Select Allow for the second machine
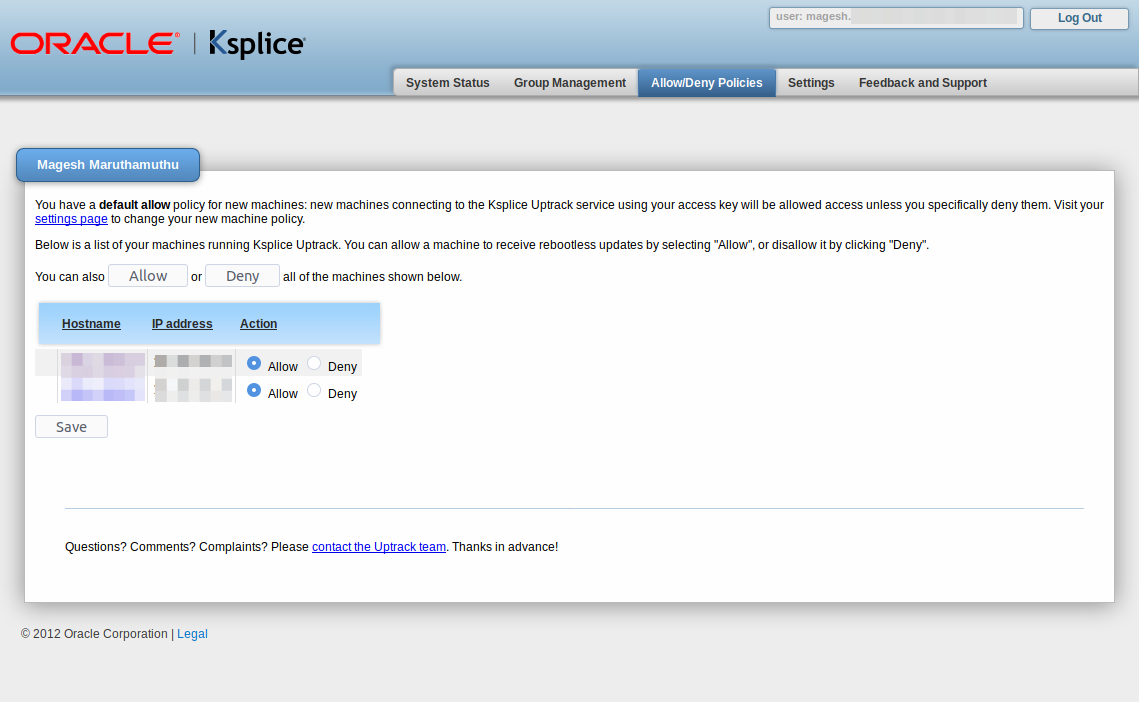This screenshot has height=702, width=1139. pos(254,390)
